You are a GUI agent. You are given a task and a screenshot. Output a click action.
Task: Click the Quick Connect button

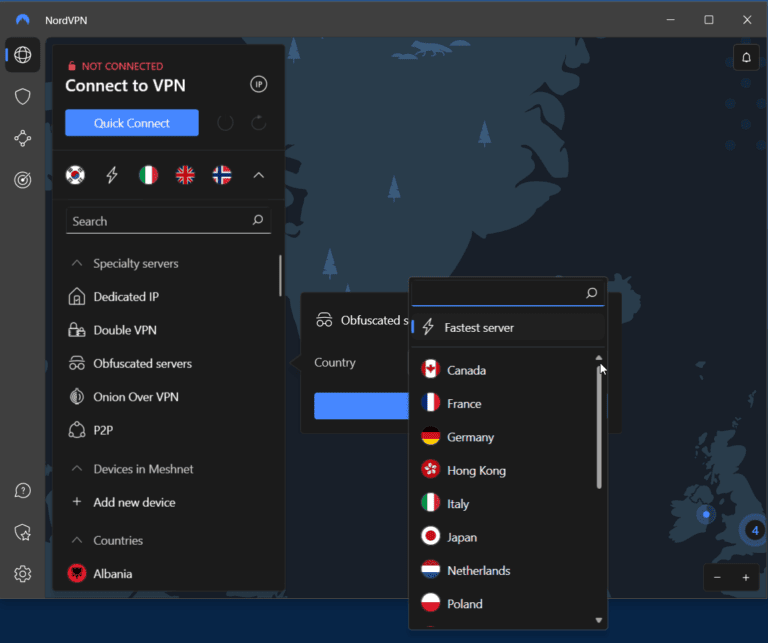pyautogui.click(x=132, y=122)
